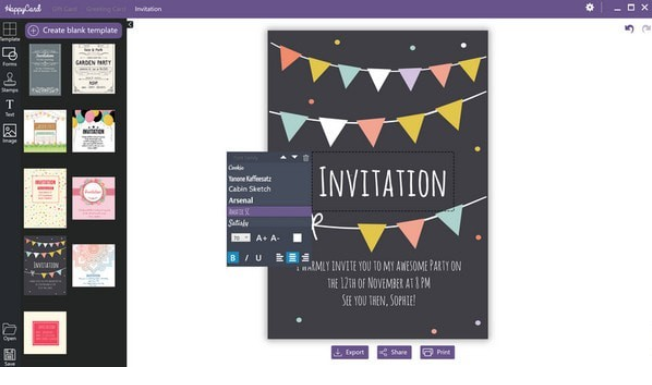Open the Template panel in sidebar

pos(10,31)
